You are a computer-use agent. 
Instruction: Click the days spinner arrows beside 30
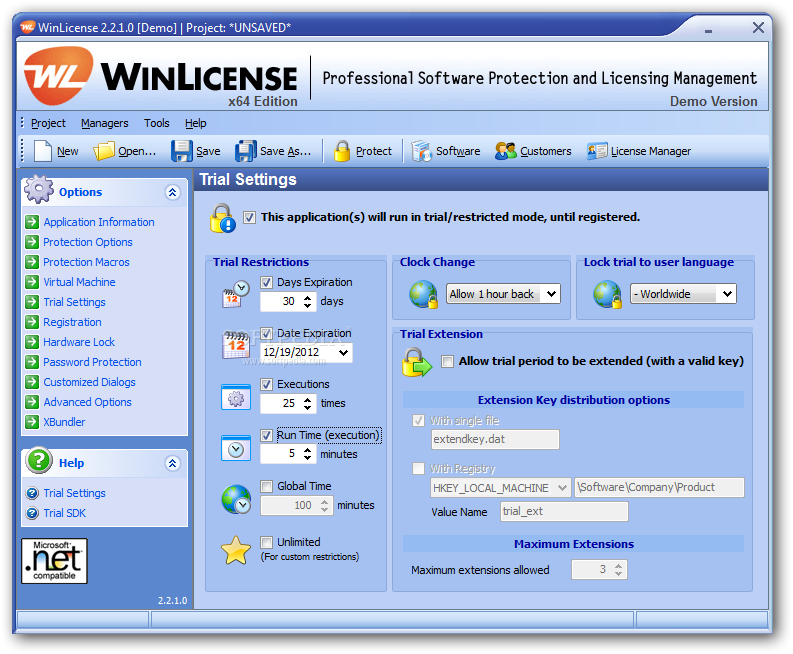click(307, 302)
